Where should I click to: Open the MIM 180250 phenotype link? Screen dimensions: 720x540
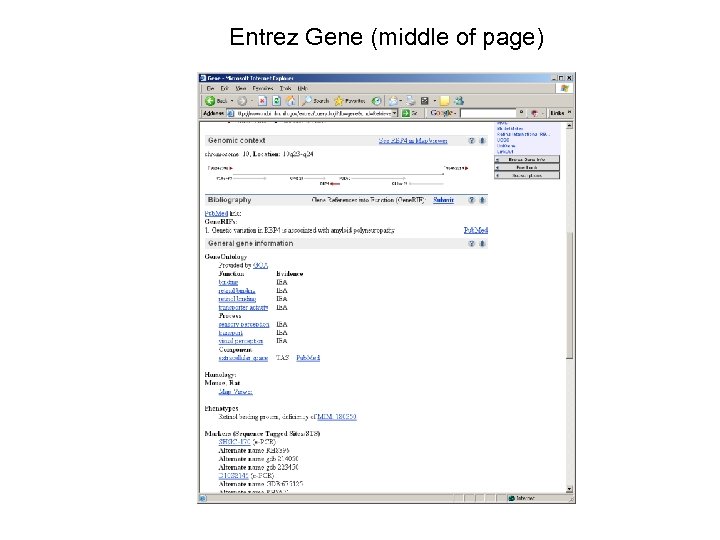click(337, 417)
